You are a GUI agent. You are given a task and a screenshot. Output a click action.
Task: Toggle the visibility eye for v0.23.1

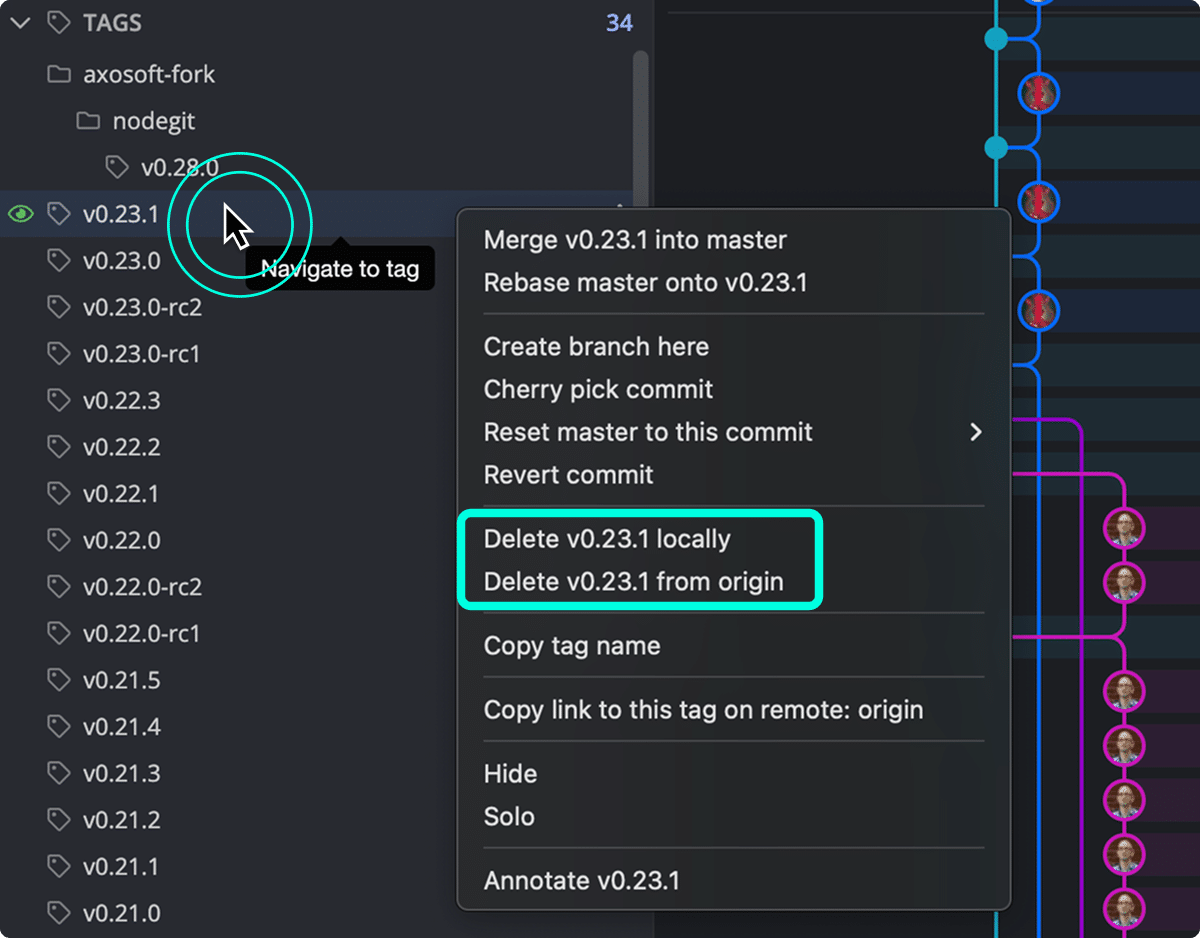click(20, 213)
